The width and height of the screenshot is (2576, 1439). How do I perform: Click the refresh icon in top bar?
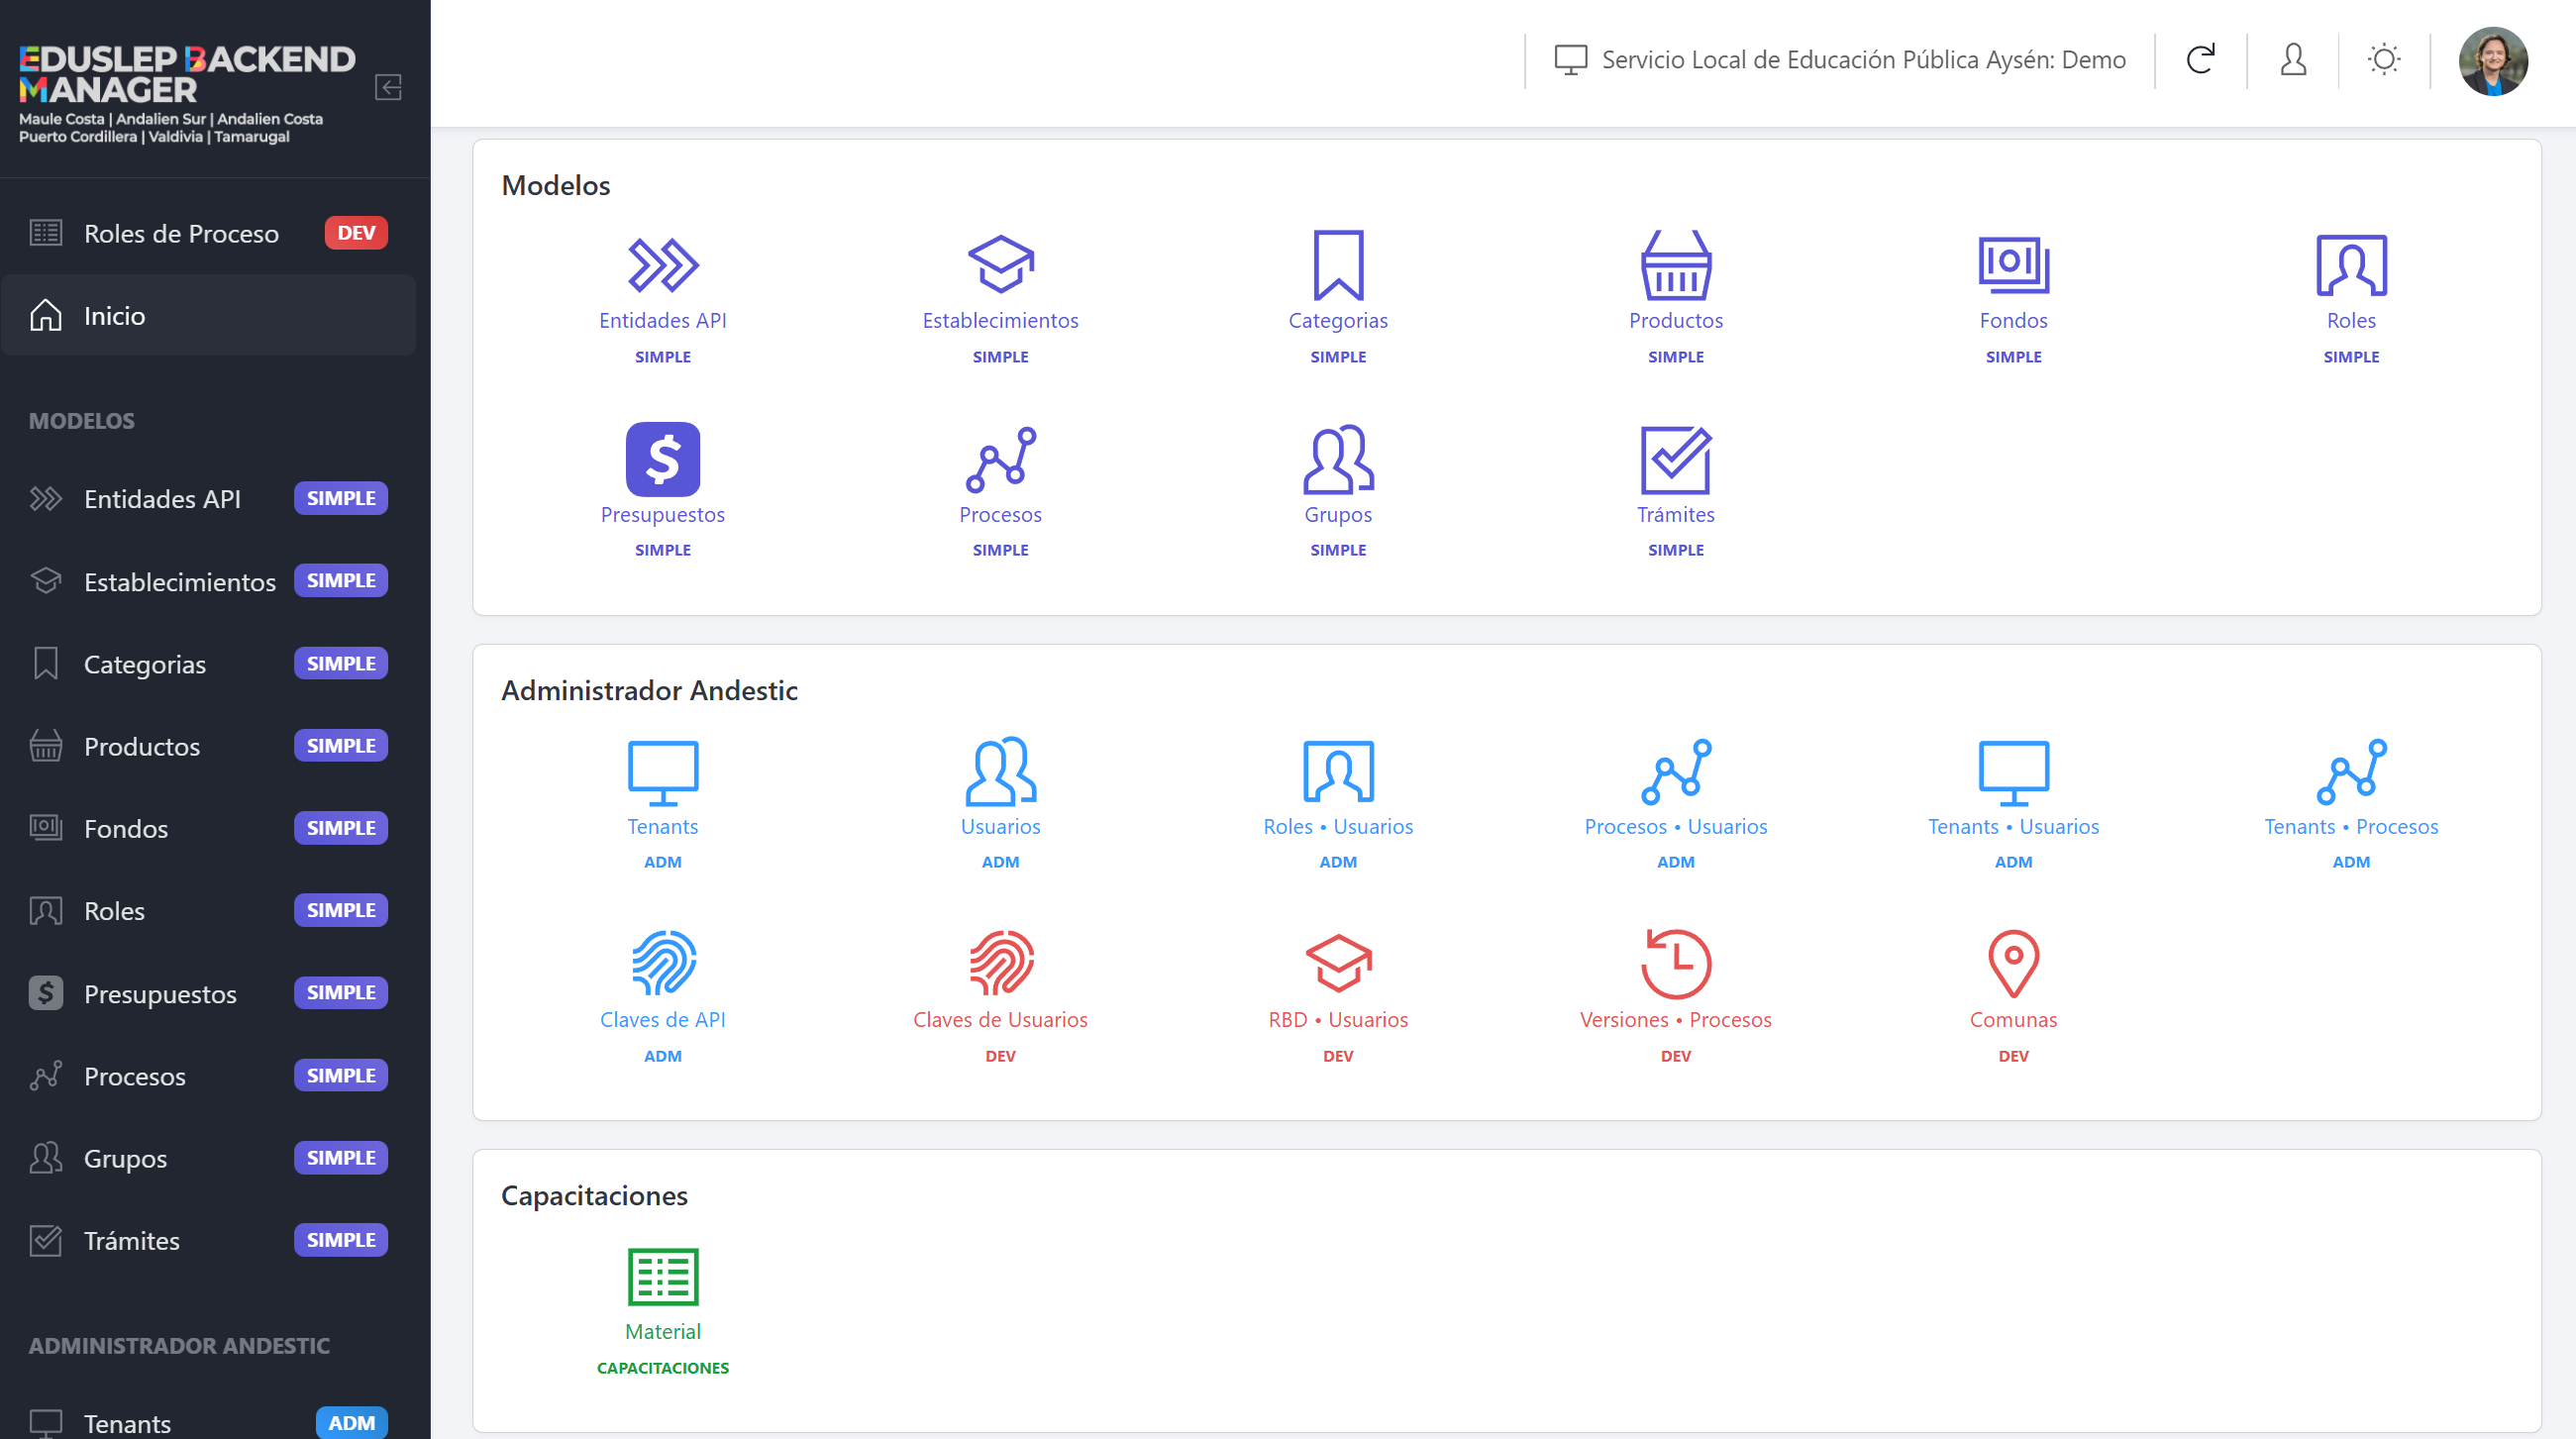point(2200,60)
